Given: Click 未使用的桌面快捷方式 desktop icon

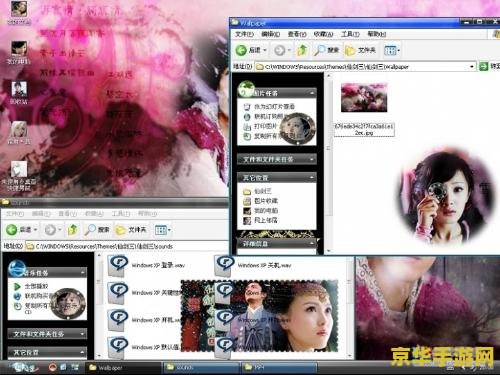Looking at the screenshot, I should [x=19, y=176].
